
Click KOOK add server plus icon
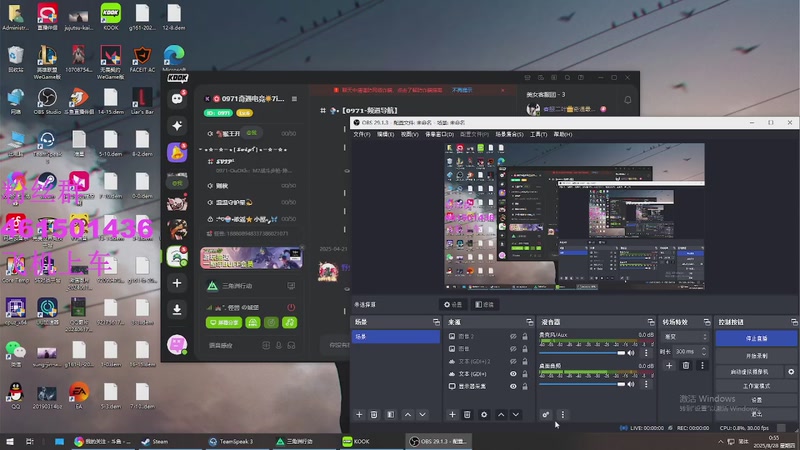177,283
